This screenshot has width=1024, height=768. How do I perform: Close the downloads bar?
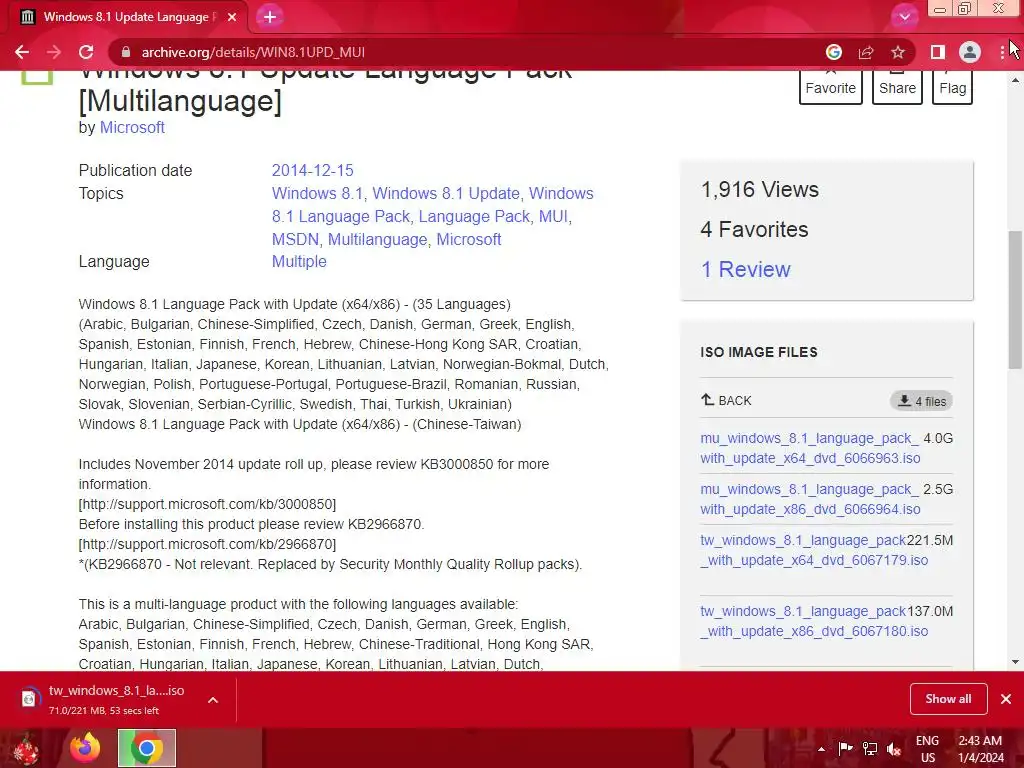tap(1006, 699)
